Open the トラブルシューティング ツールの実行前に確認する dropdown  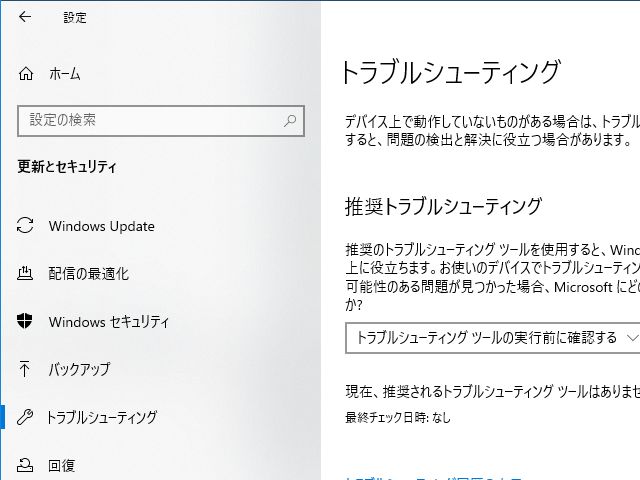(x=485, y=338)
